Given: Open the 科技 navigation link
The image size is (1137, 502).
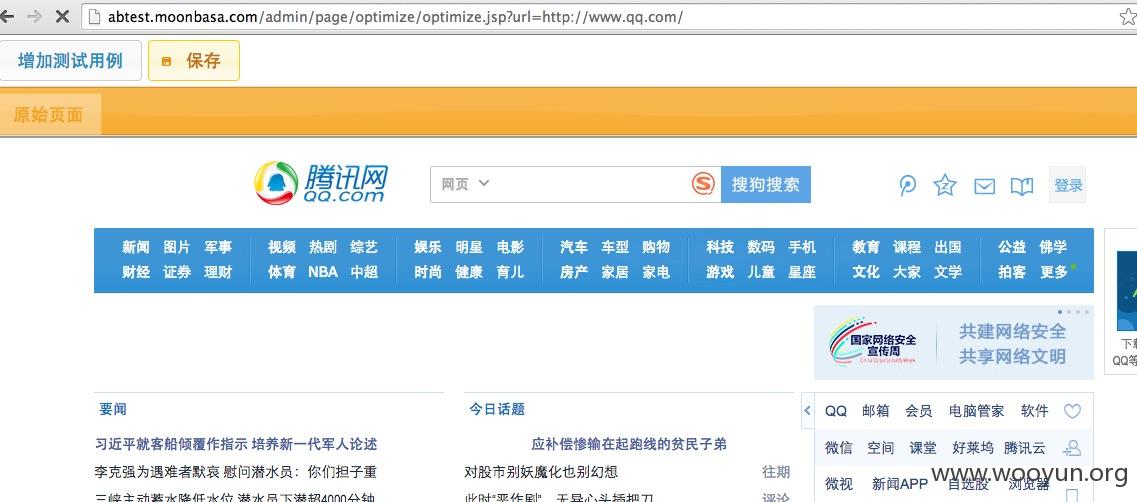Looking at the screenshot, I should click(720, 247).
